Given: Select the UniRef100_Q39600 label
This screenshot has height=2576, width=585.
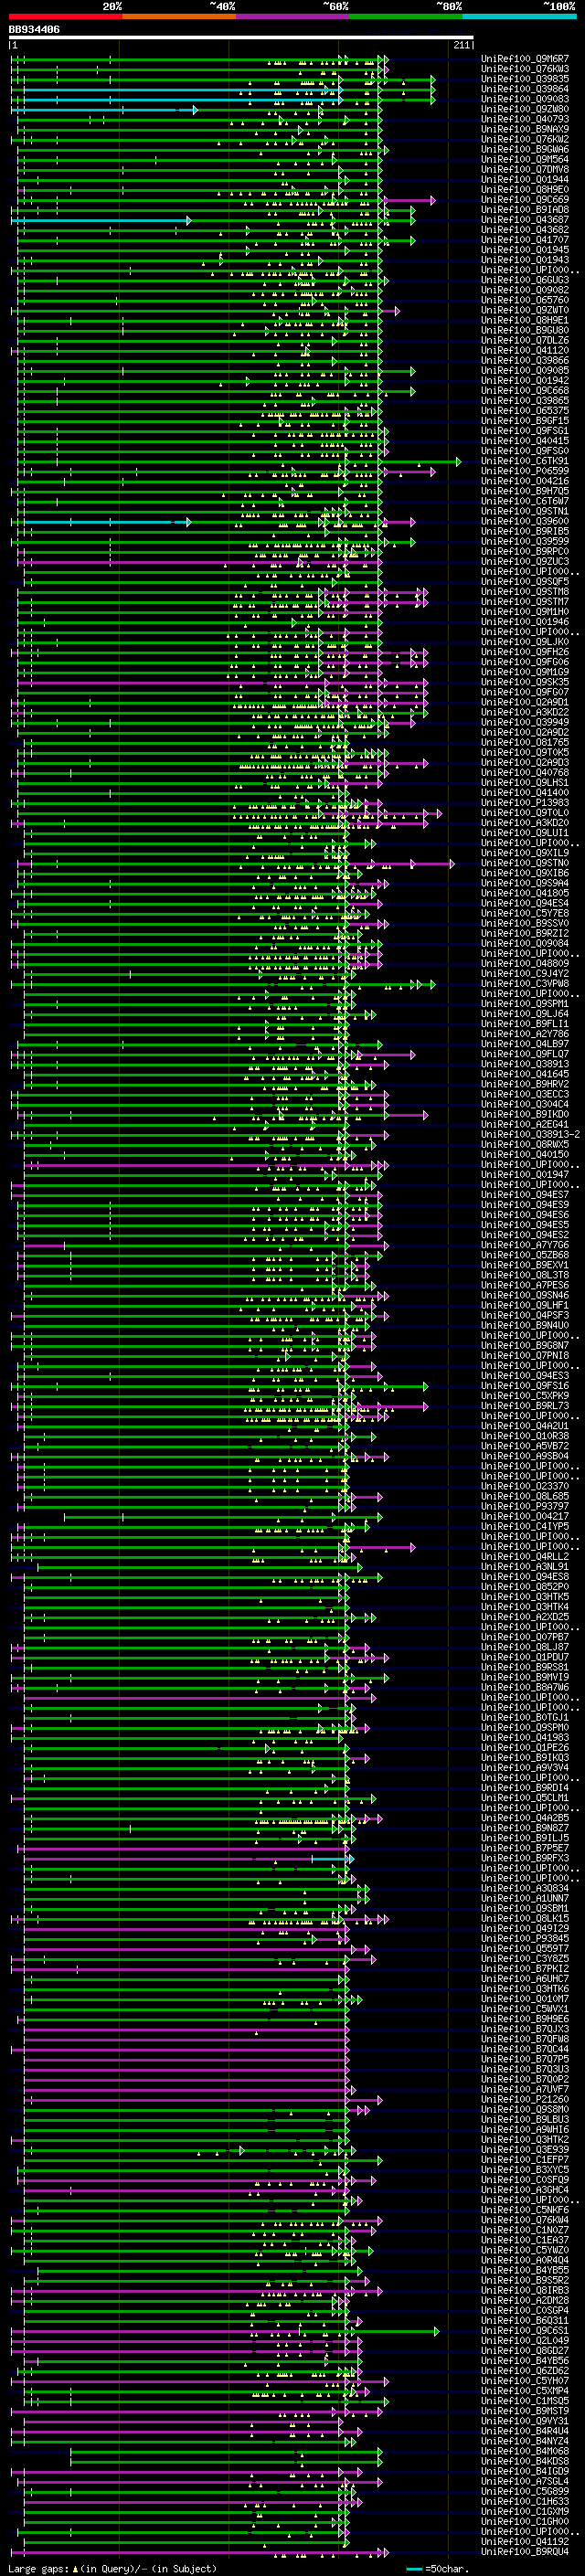Looking at the screenshot, I should tap(525, 521).
